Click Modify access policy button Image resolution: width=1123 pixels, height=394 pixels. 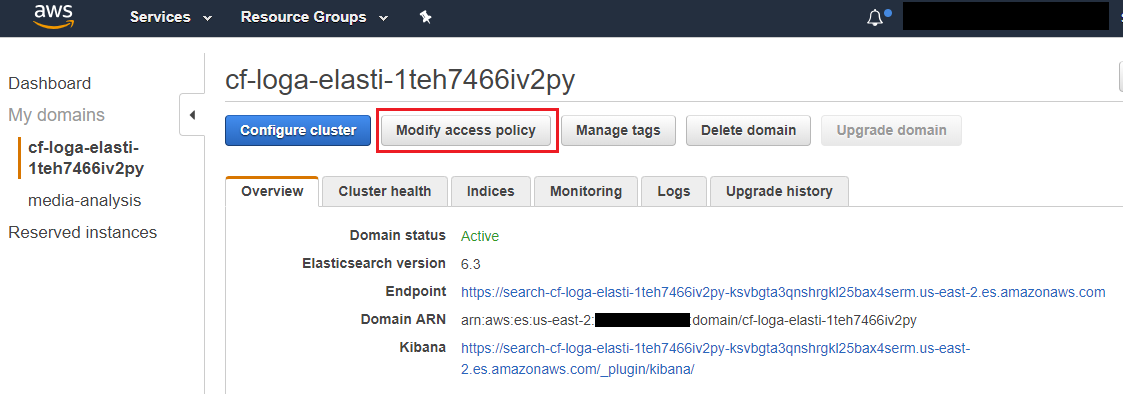tap(466, 130)
